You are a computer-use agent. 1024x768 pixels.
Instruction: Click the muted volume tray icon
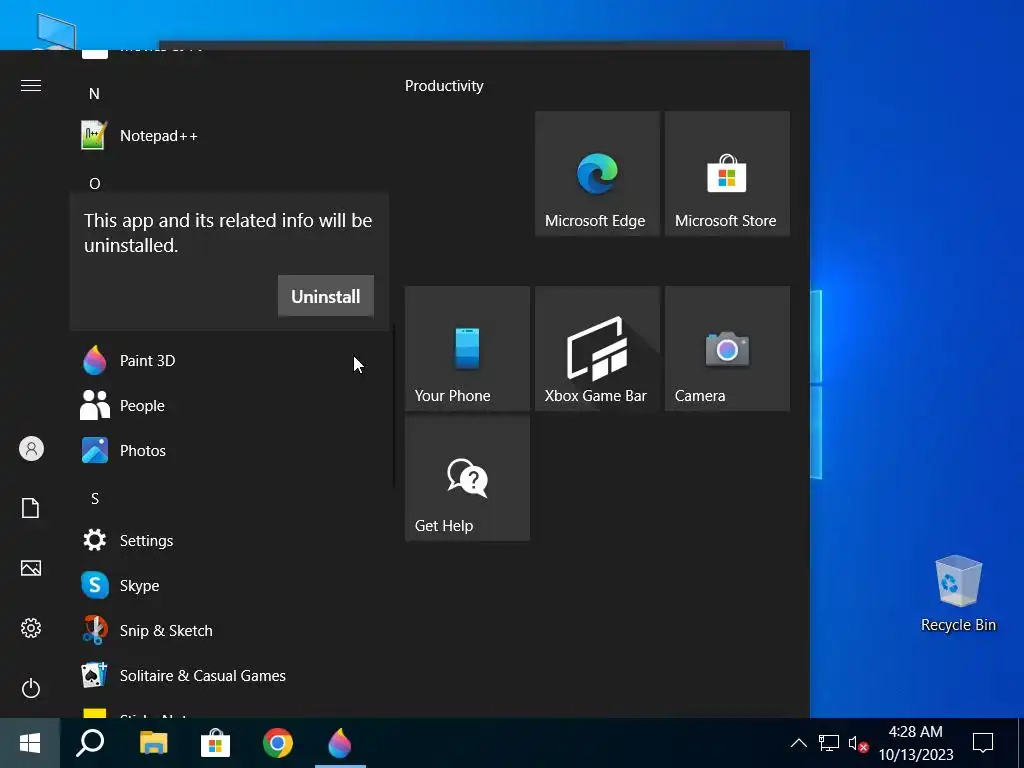(x=857, y=743)
